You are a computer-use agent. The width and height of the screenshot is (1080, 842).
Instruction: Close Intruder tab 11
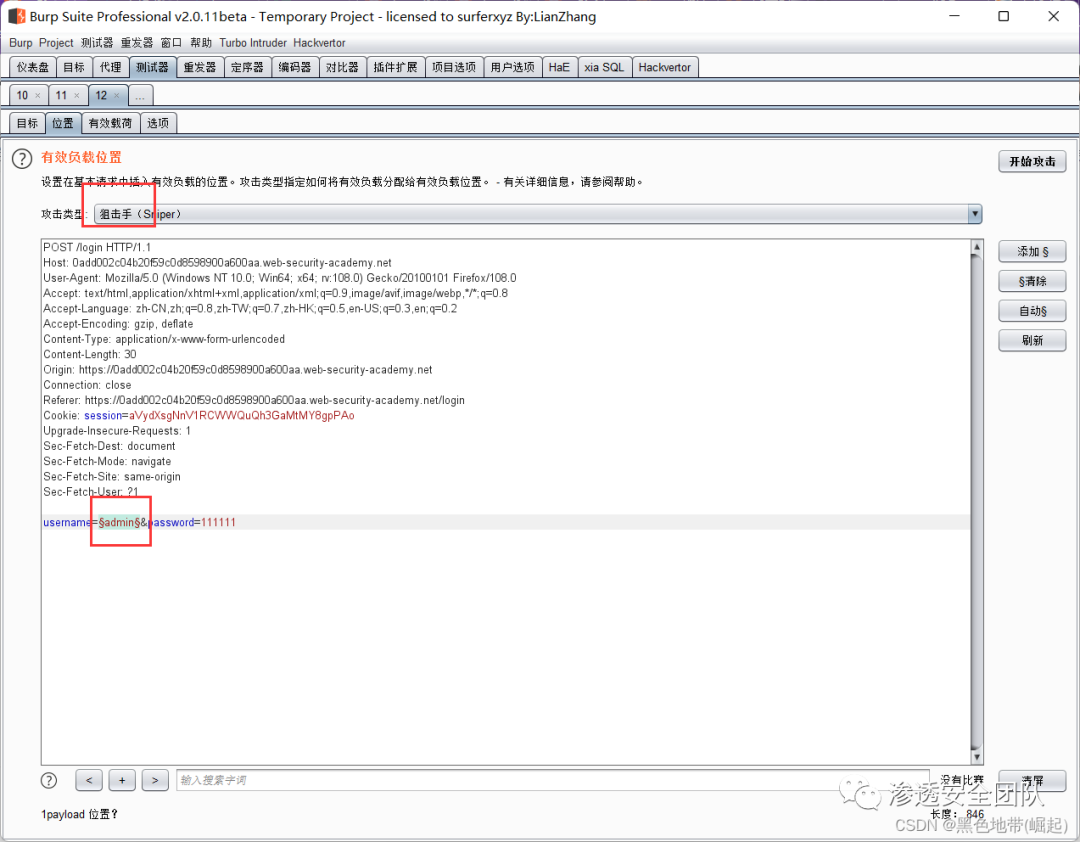(76, 96)
